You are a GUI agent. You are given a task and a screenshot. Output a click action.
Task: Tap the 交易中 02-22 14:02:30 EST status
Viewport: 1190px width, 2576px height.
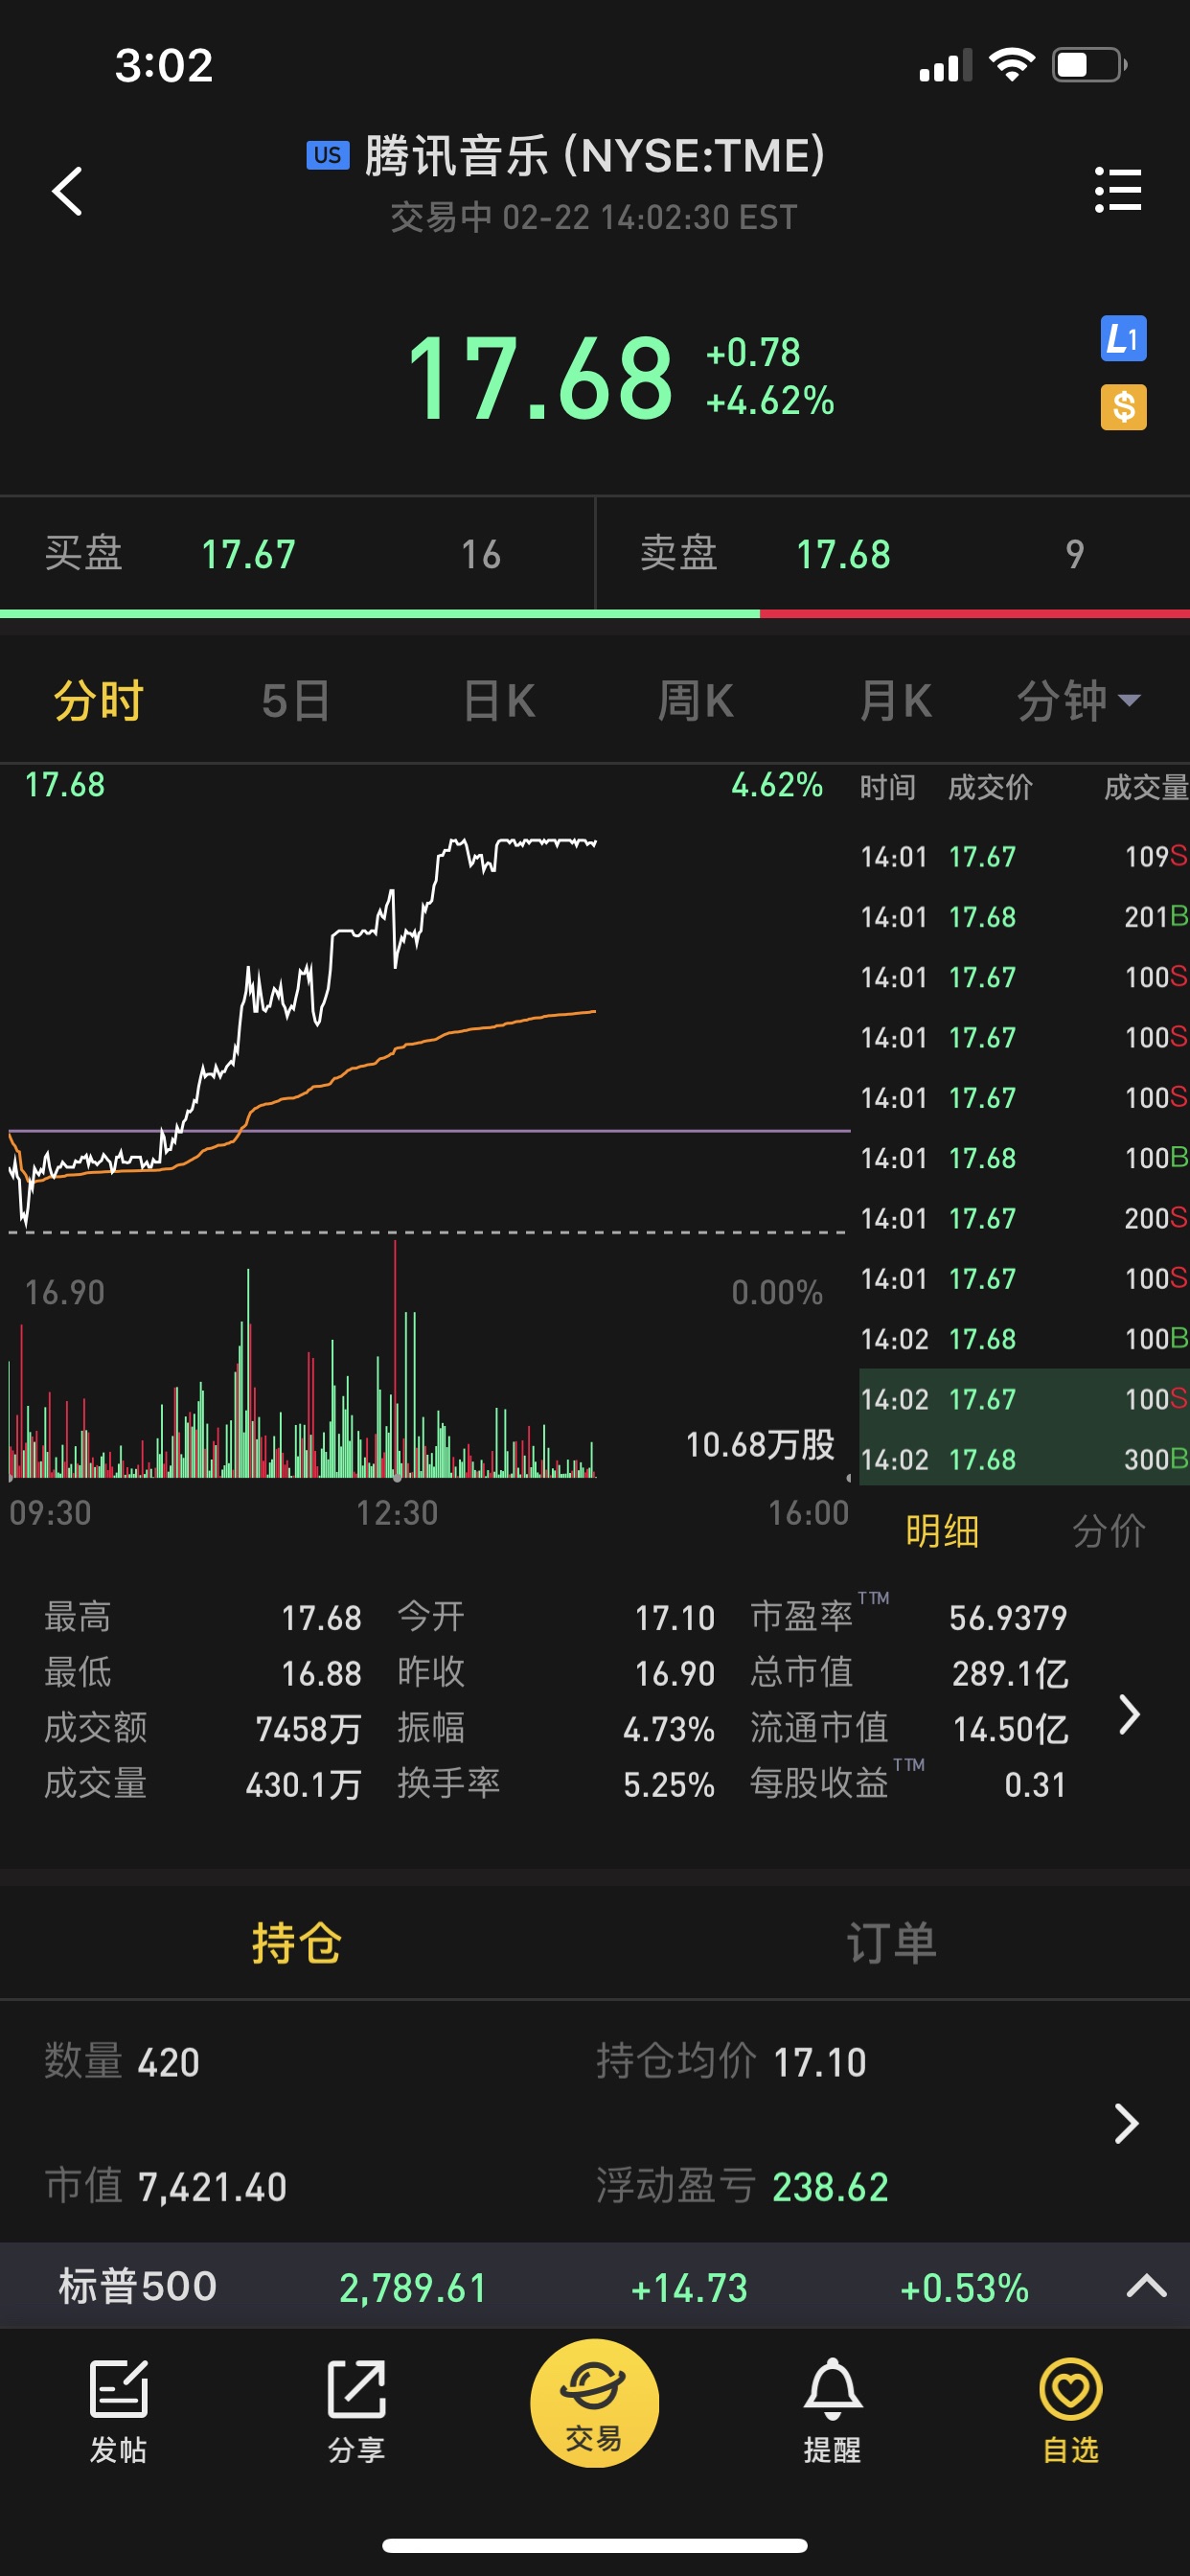click(594, 217)
